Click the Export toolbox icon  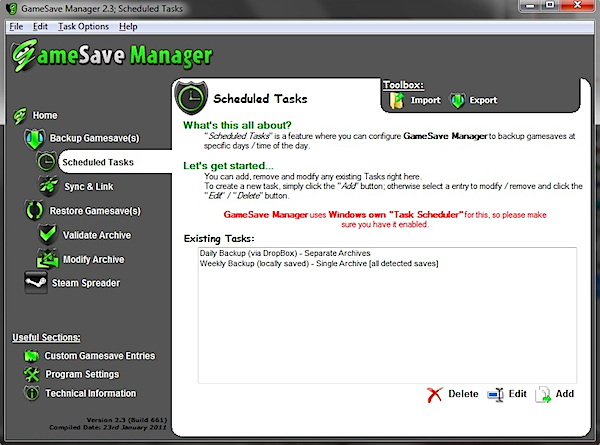[458, 101]
